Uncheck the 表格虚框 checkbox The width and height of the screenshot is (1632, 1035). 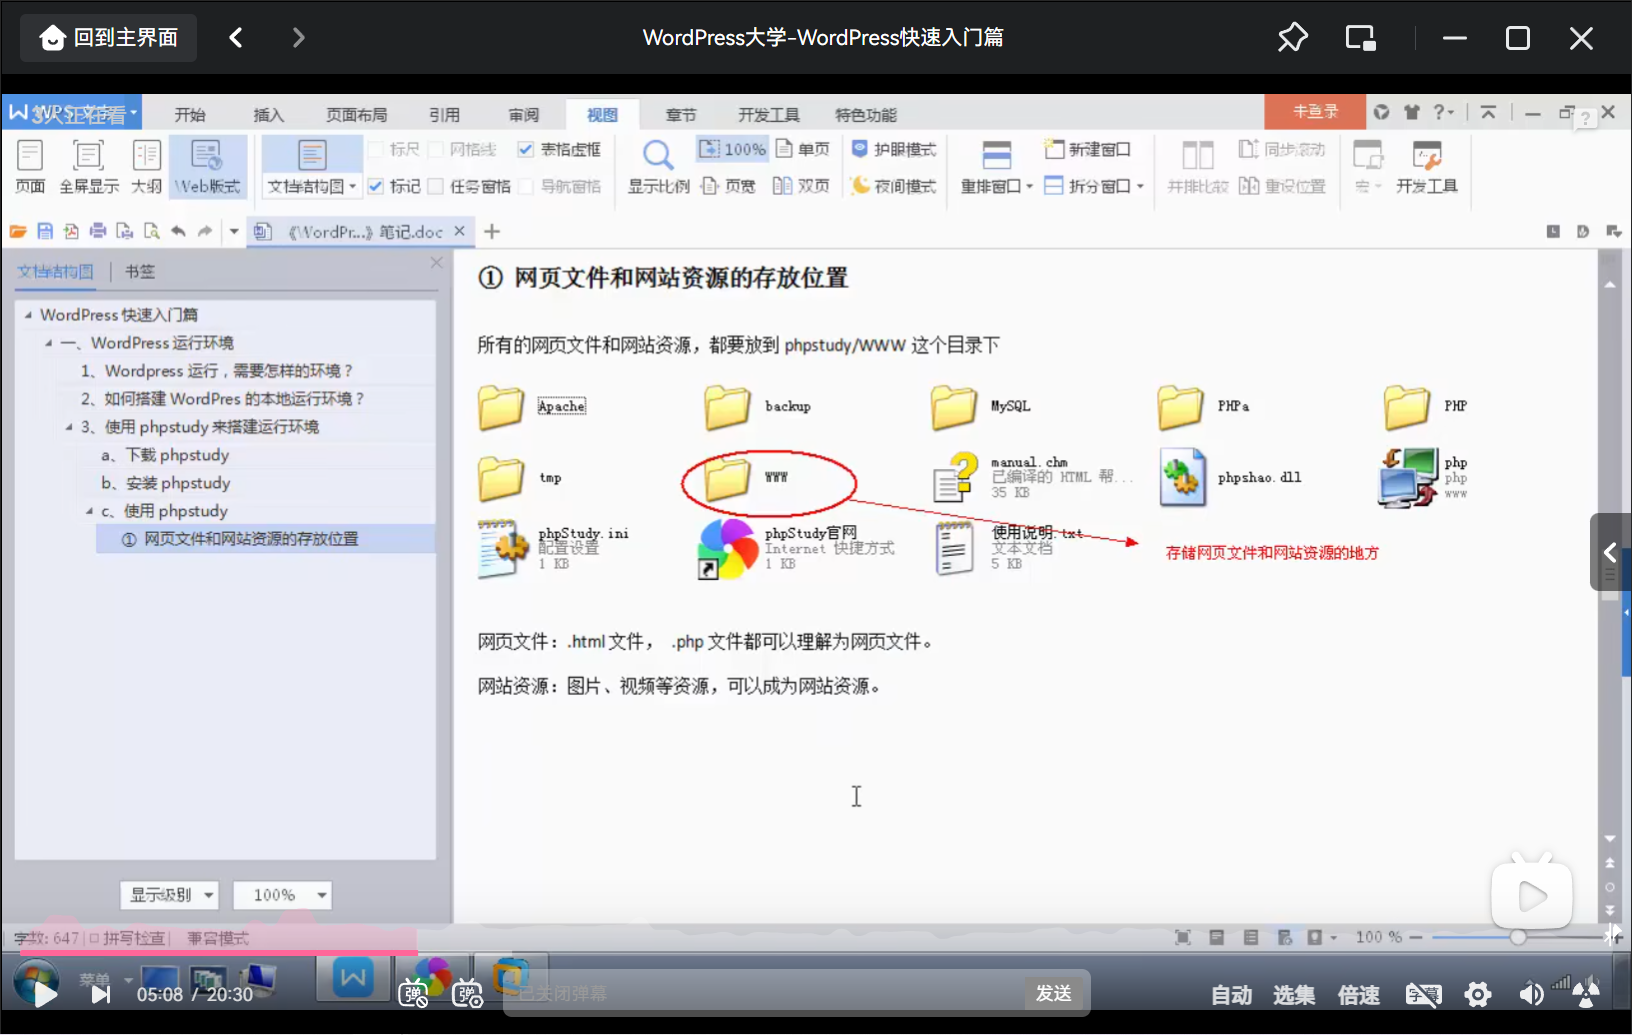[526, 150]
